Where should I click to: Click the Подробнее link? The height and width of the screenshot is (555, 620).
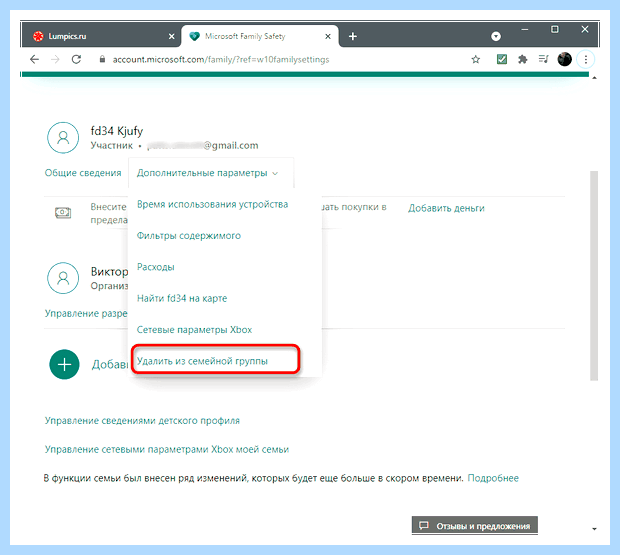pyautogui.click(x=493, y=478)
